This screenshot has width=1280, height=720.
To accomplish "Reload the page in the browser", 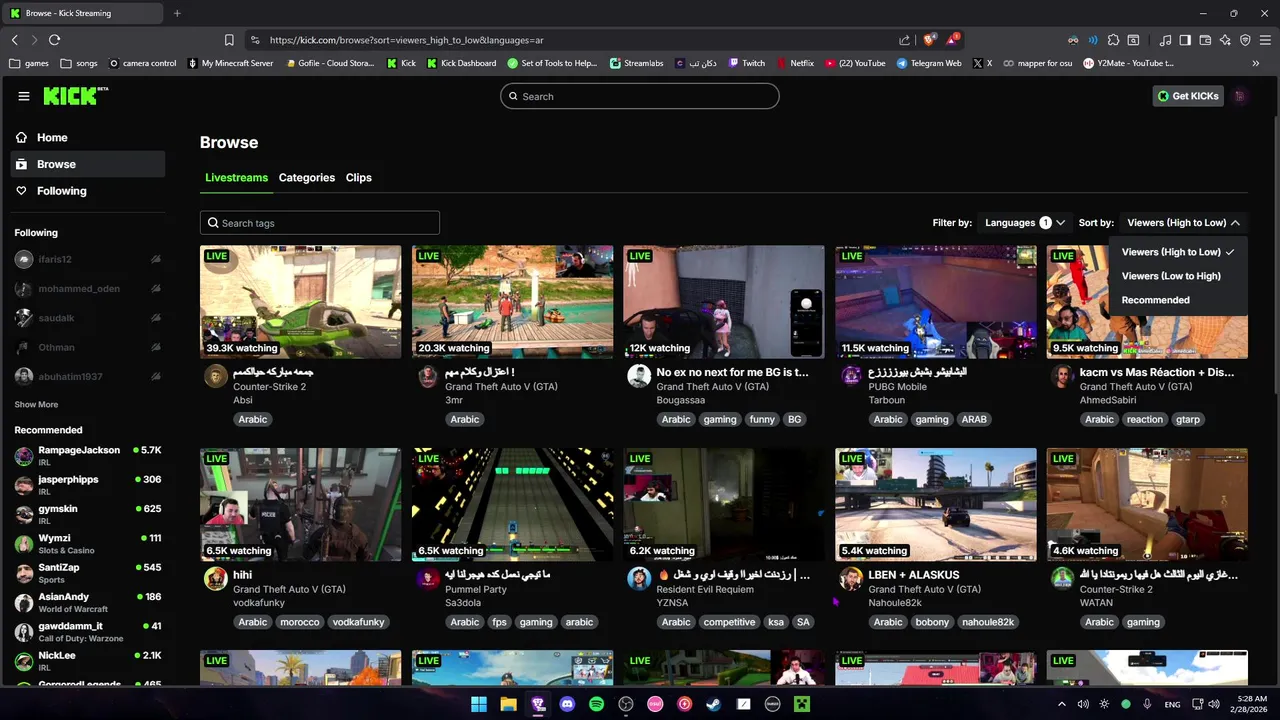I will (54, 40).
